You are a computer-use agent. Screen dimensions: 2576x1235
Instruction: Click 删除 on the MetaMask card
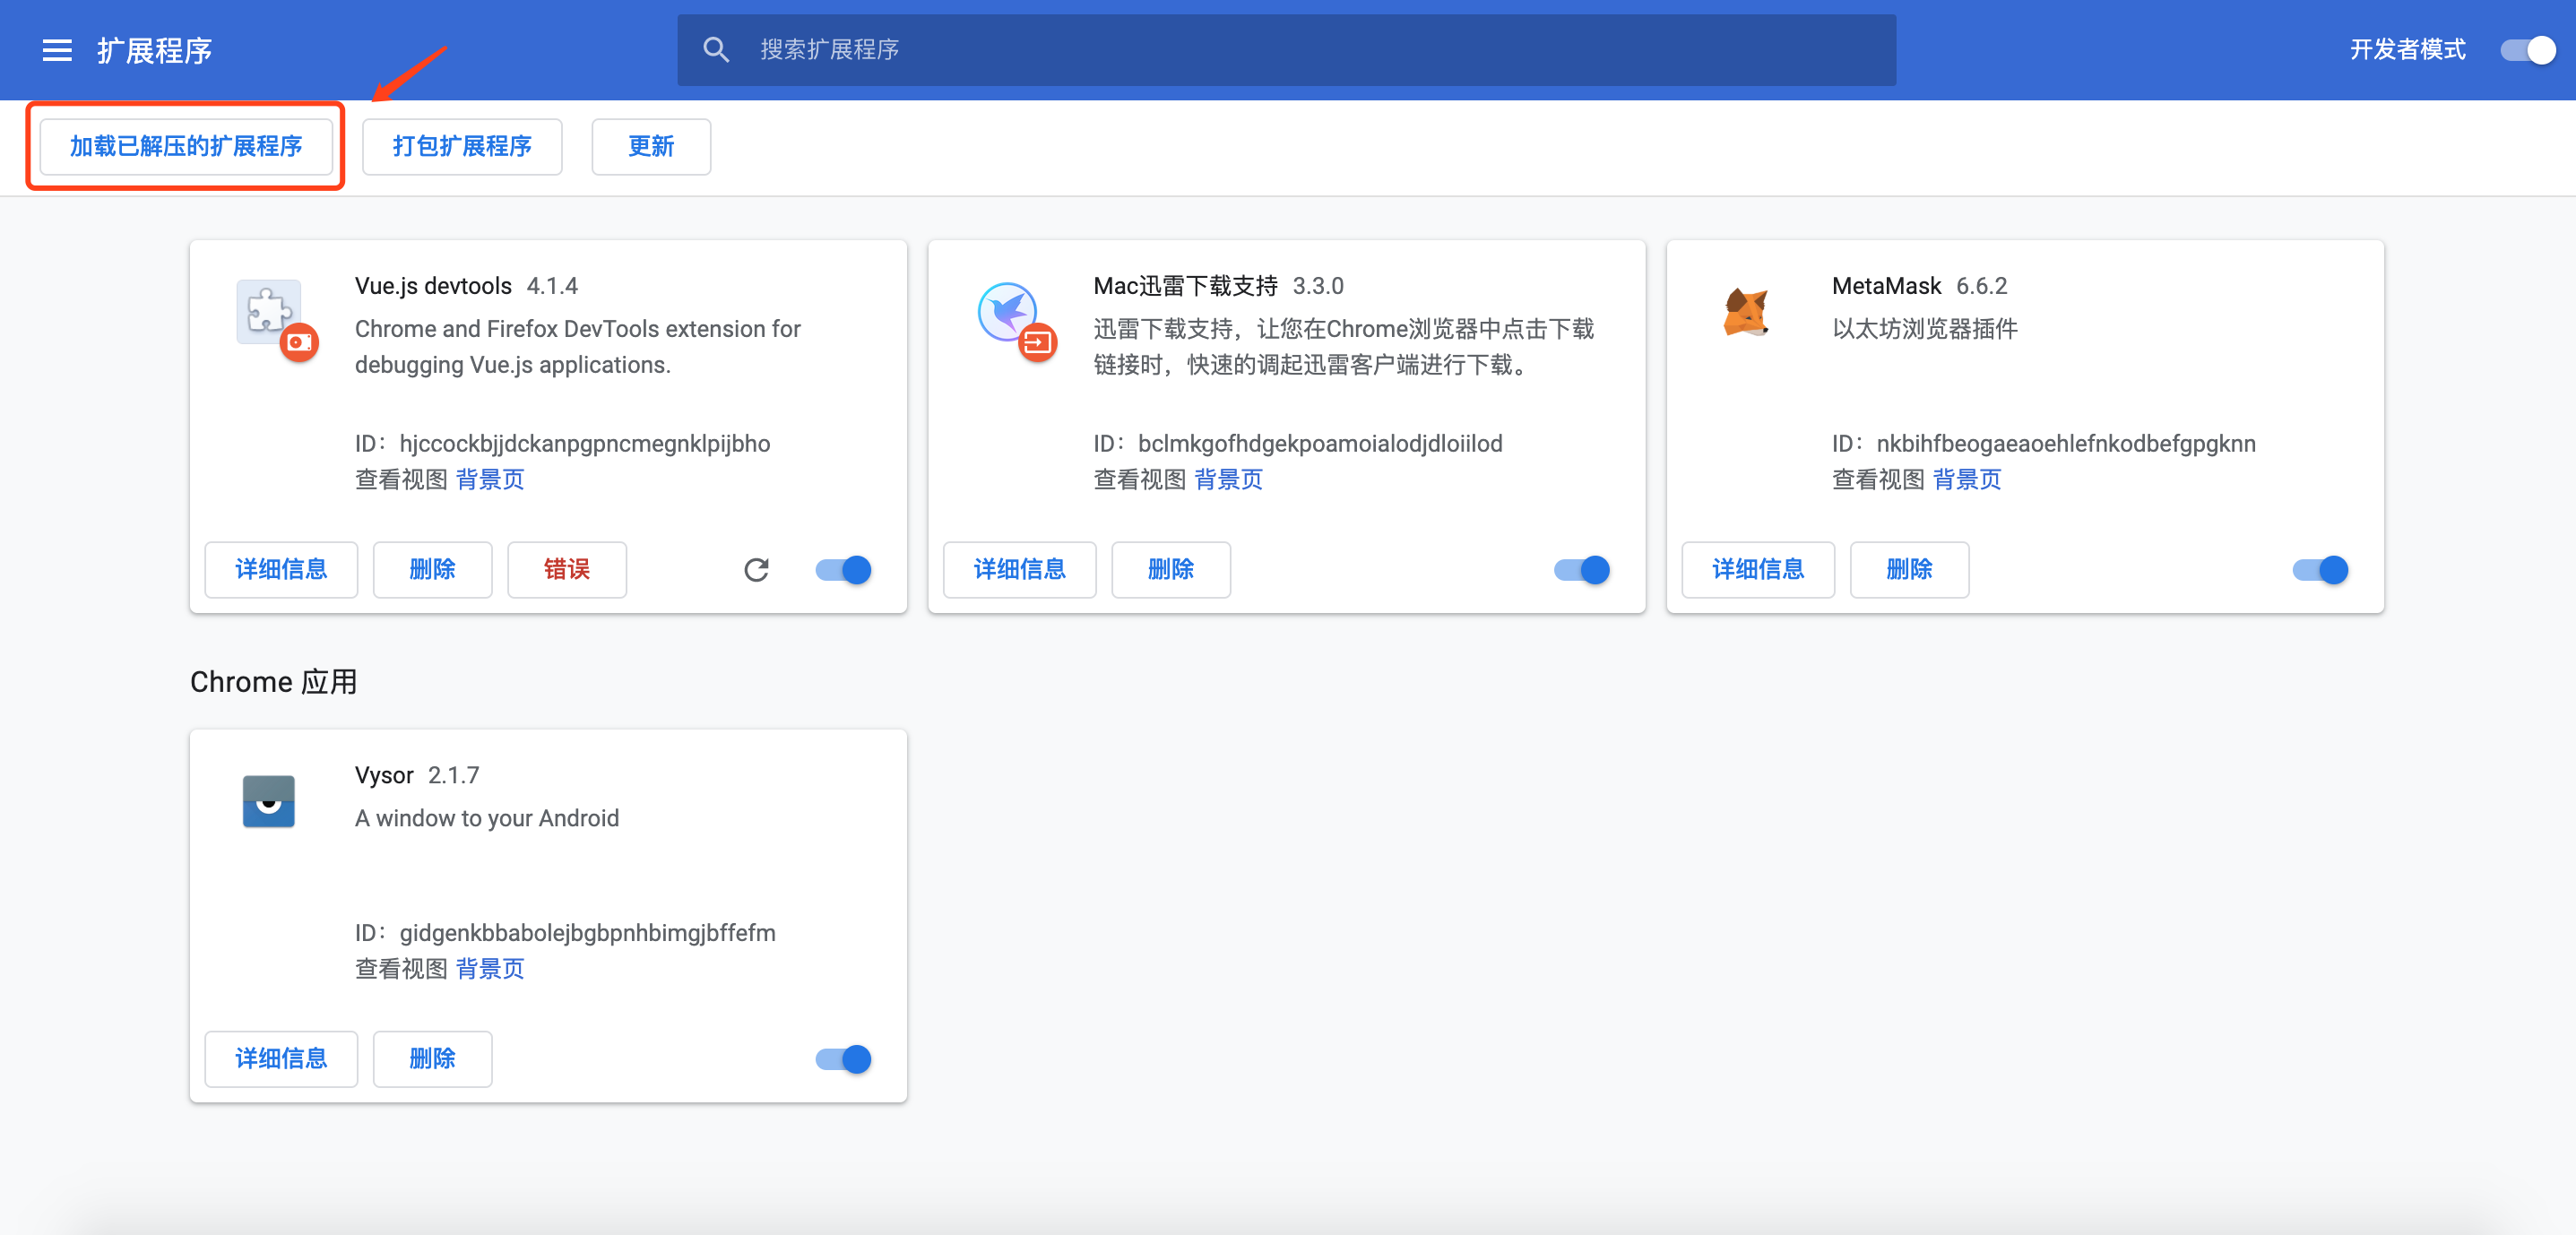tap(1908, 570)
